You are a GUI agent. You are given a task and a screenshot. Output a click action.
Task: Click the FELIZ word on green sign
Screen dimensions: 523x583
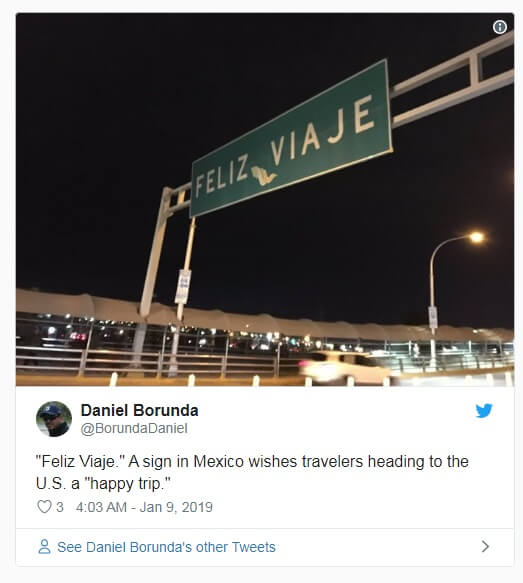point(222,177)
